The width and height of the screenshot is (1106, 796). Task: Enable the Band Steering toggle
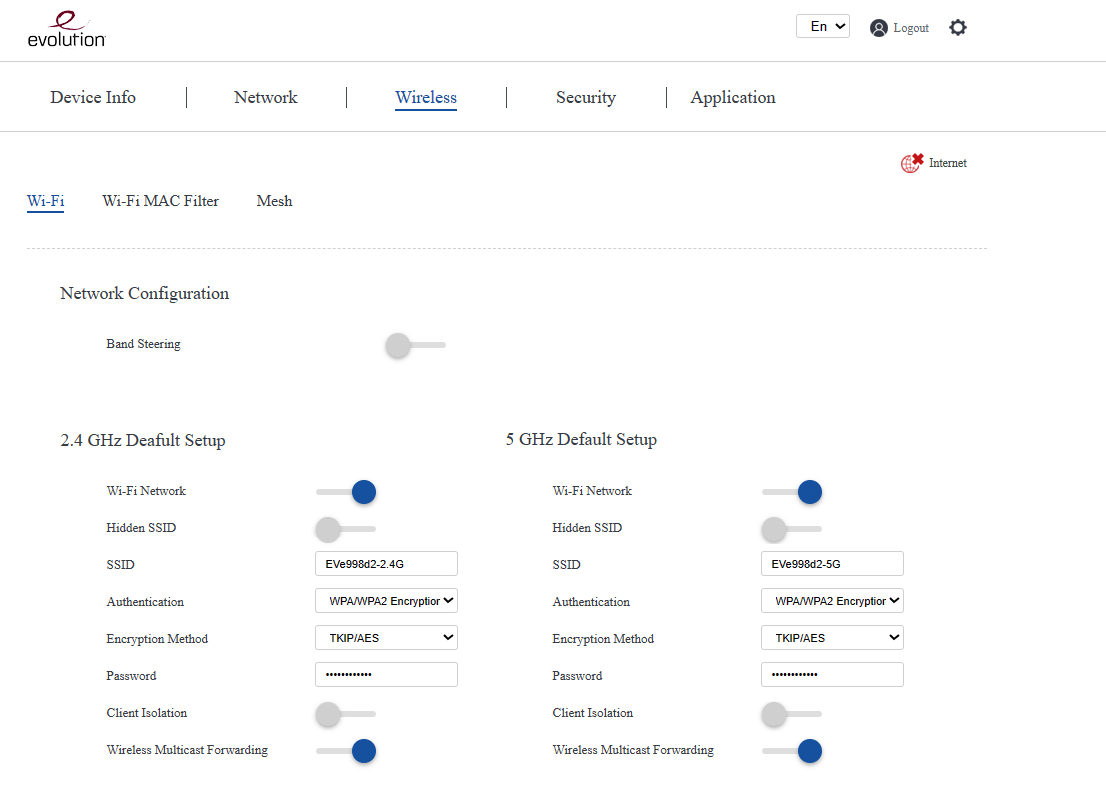coord(415,345)
